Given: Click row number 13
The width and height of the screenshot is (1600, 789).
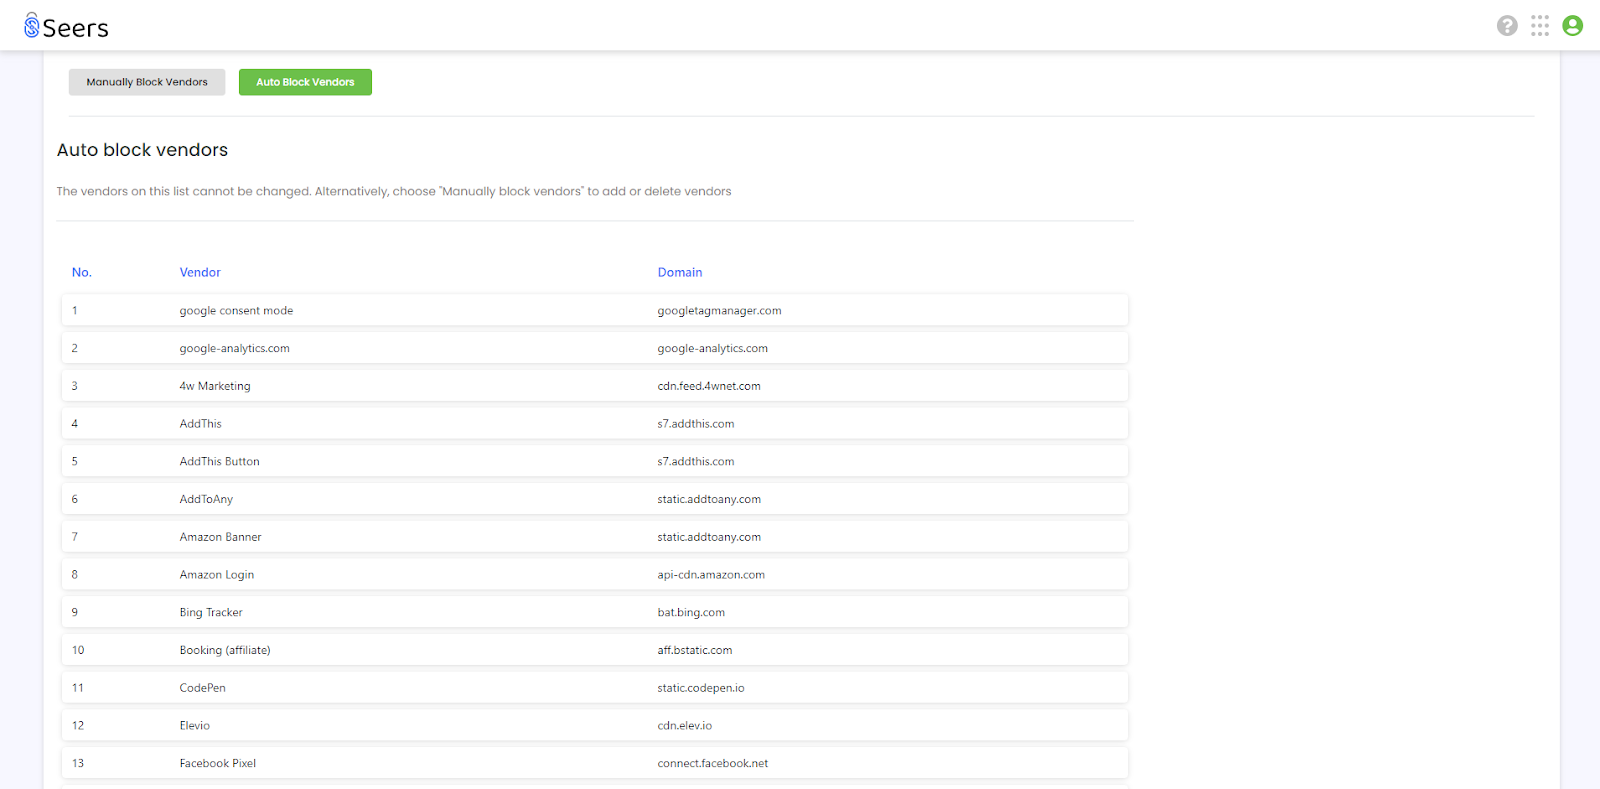Looking at the screenshot, I should tap(78, 764).
